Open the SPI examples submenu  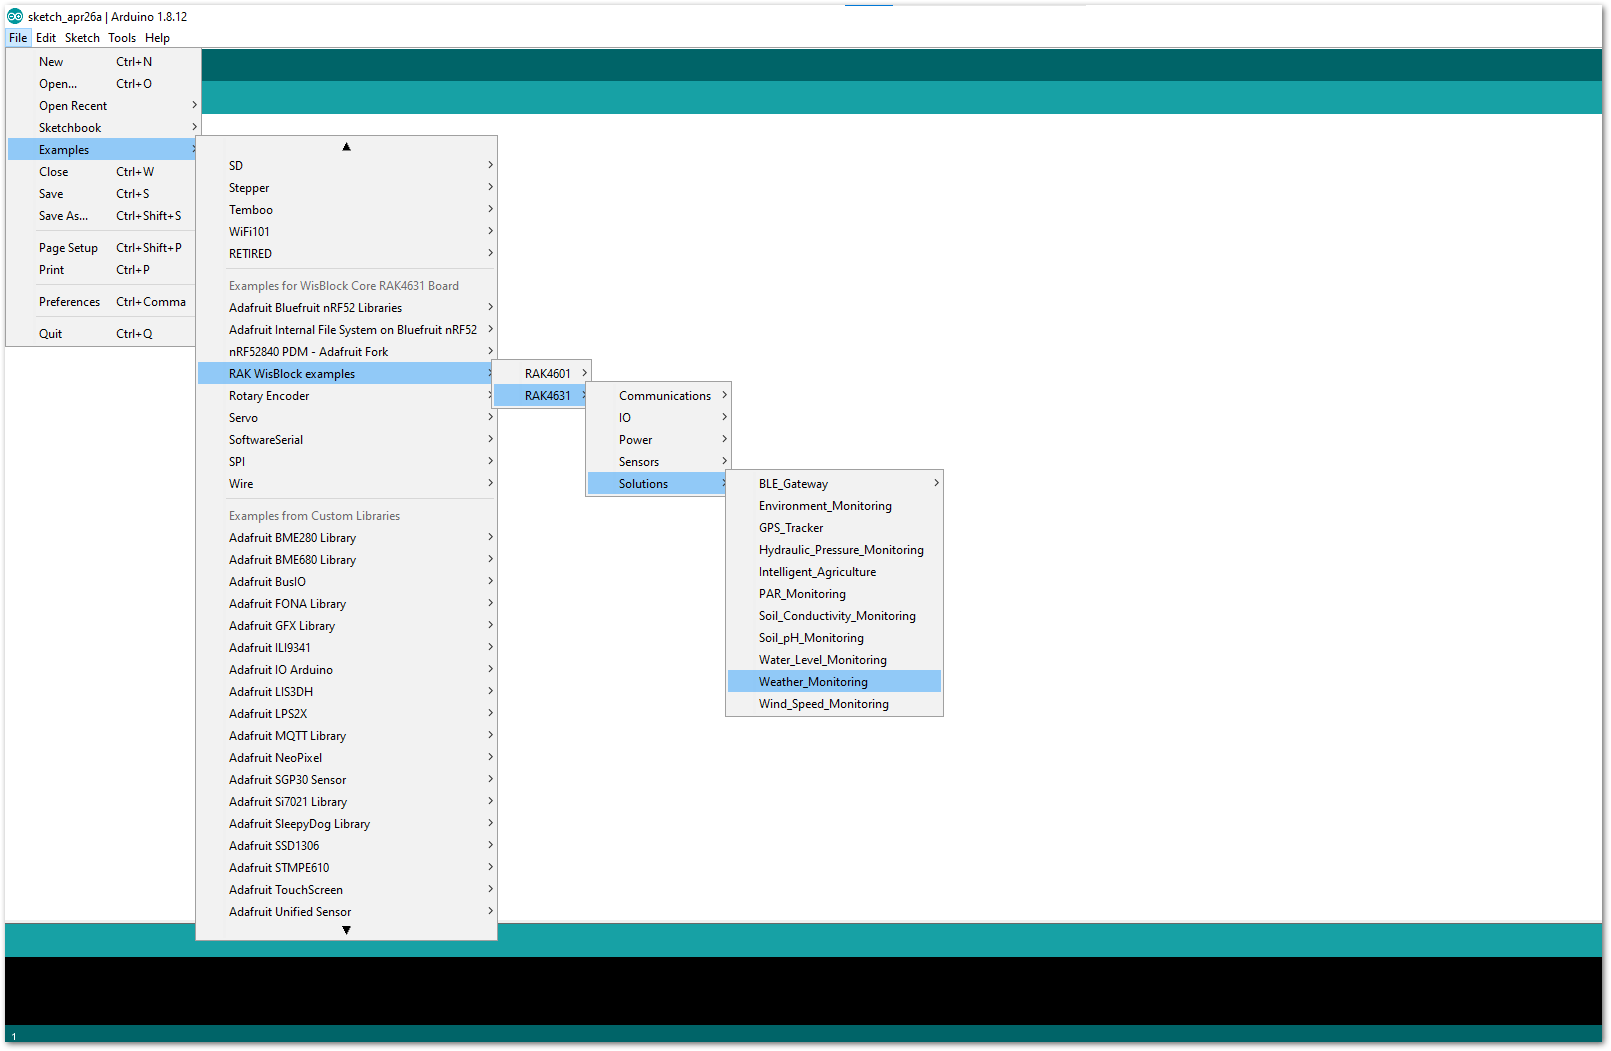tap(346, 462)
